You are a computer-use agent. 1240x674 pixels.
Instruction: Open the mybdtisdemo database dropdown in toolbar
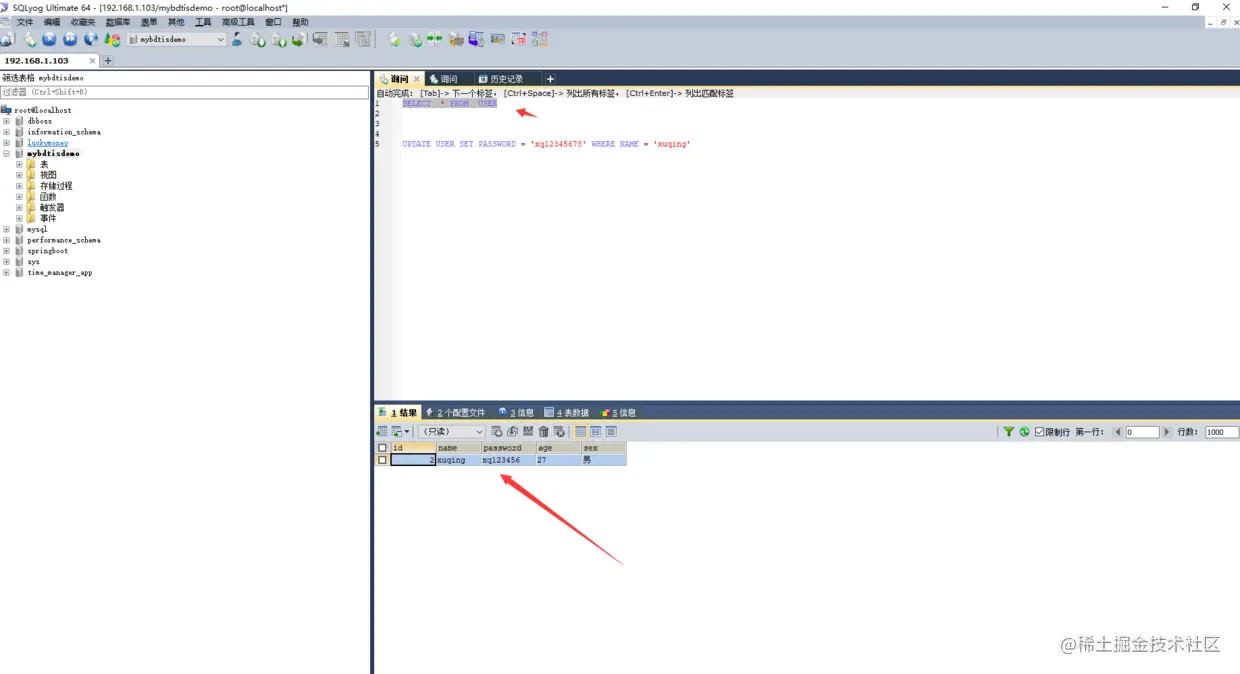pos(177,39)
